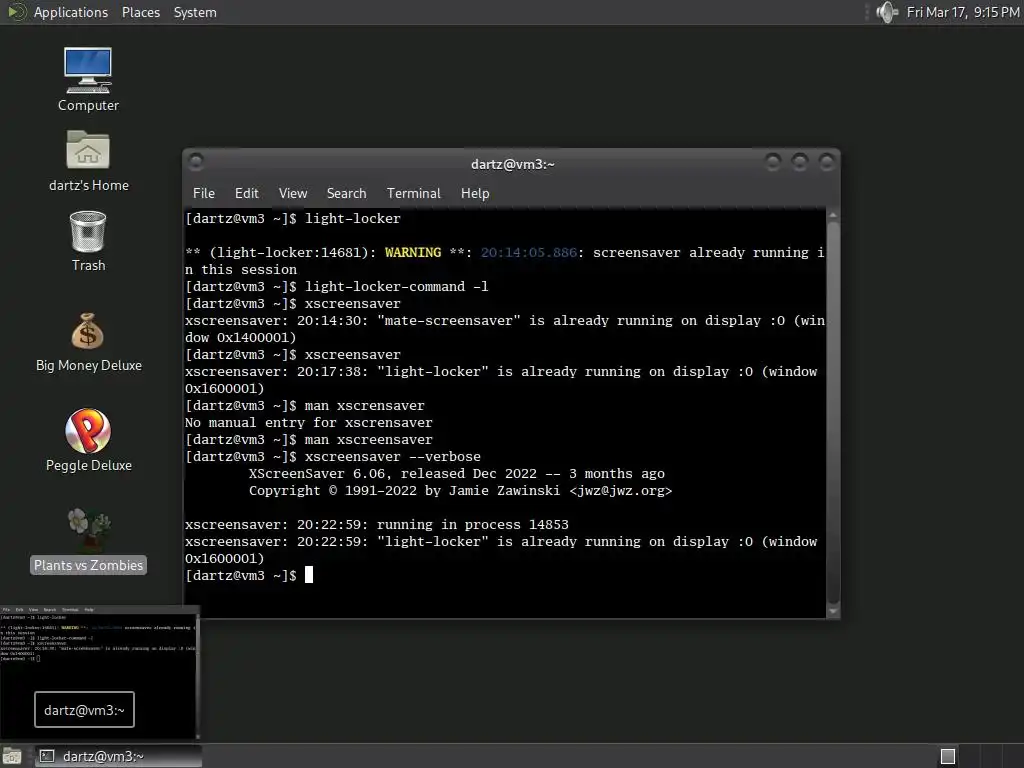Open the Applications menu
Viewport: 1024px width, 768px height.
tap(71, 12)
